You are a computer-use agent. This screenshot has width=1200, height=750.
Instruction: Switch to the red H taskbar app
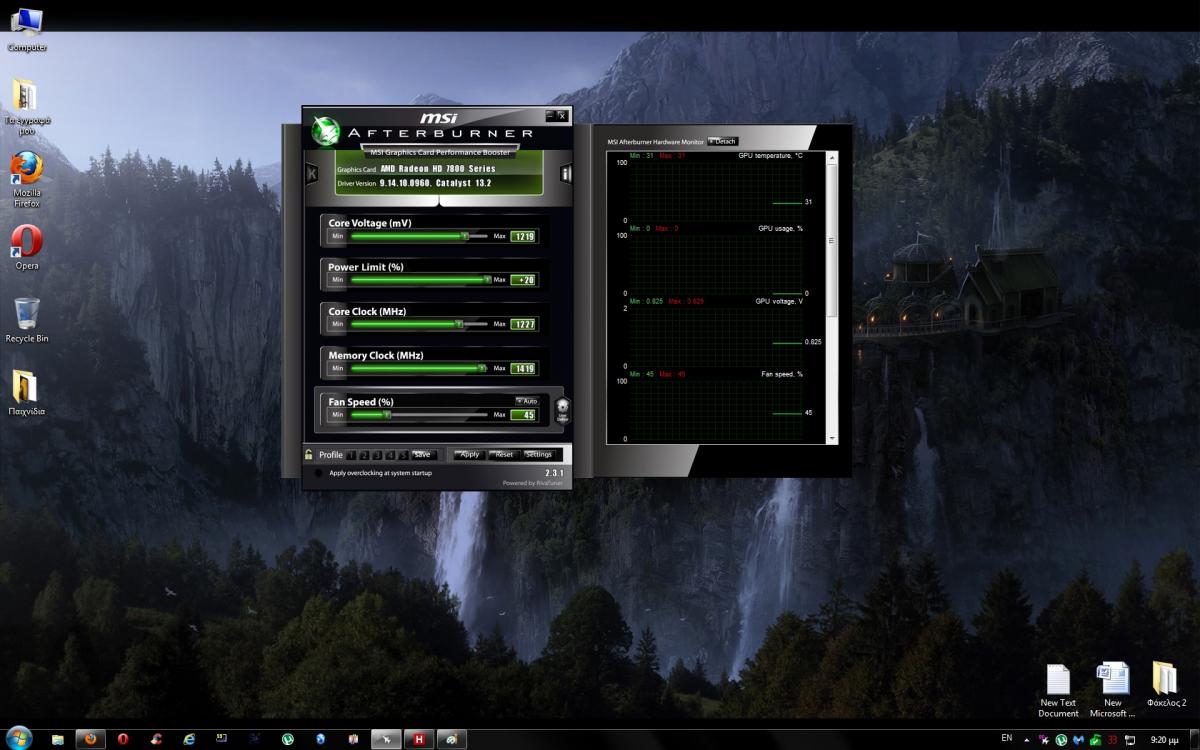[x=419, y=739]
